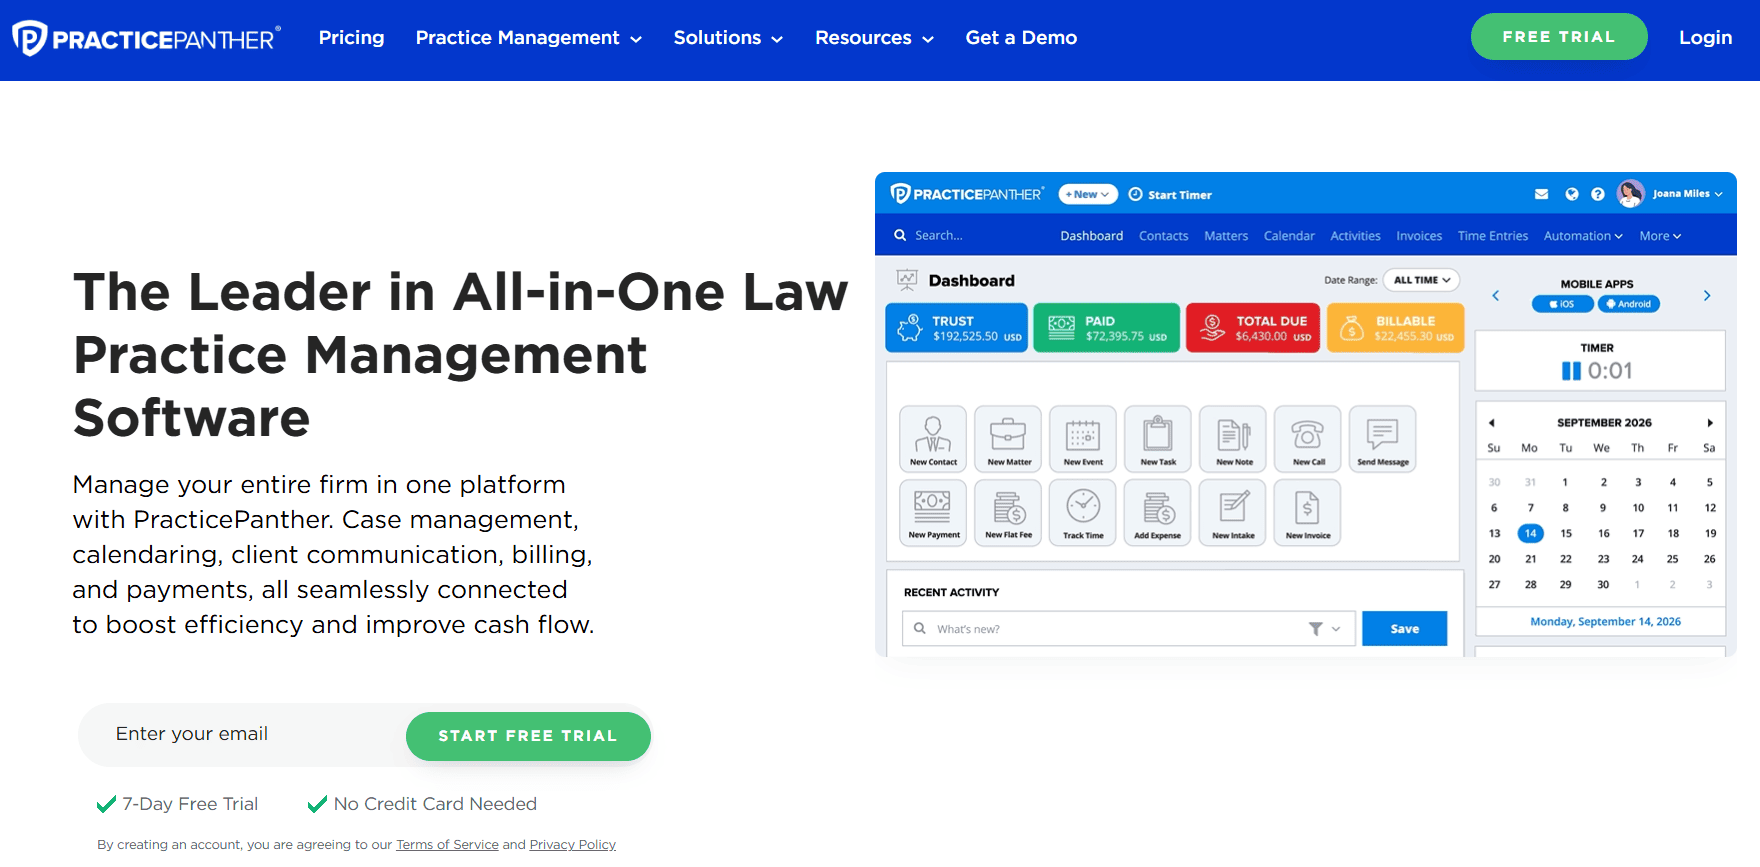Open the Privacy Policy link
This screenshot has width=1760, height=867.
click(x=572, y=845)
